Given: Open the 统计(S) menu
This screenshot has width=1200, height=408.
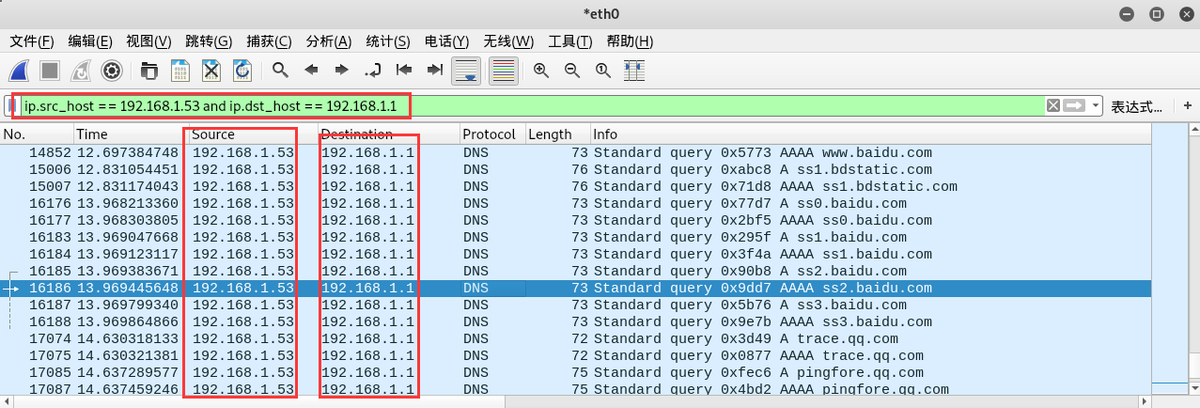Looking at the screenshot, I should 388,41.
